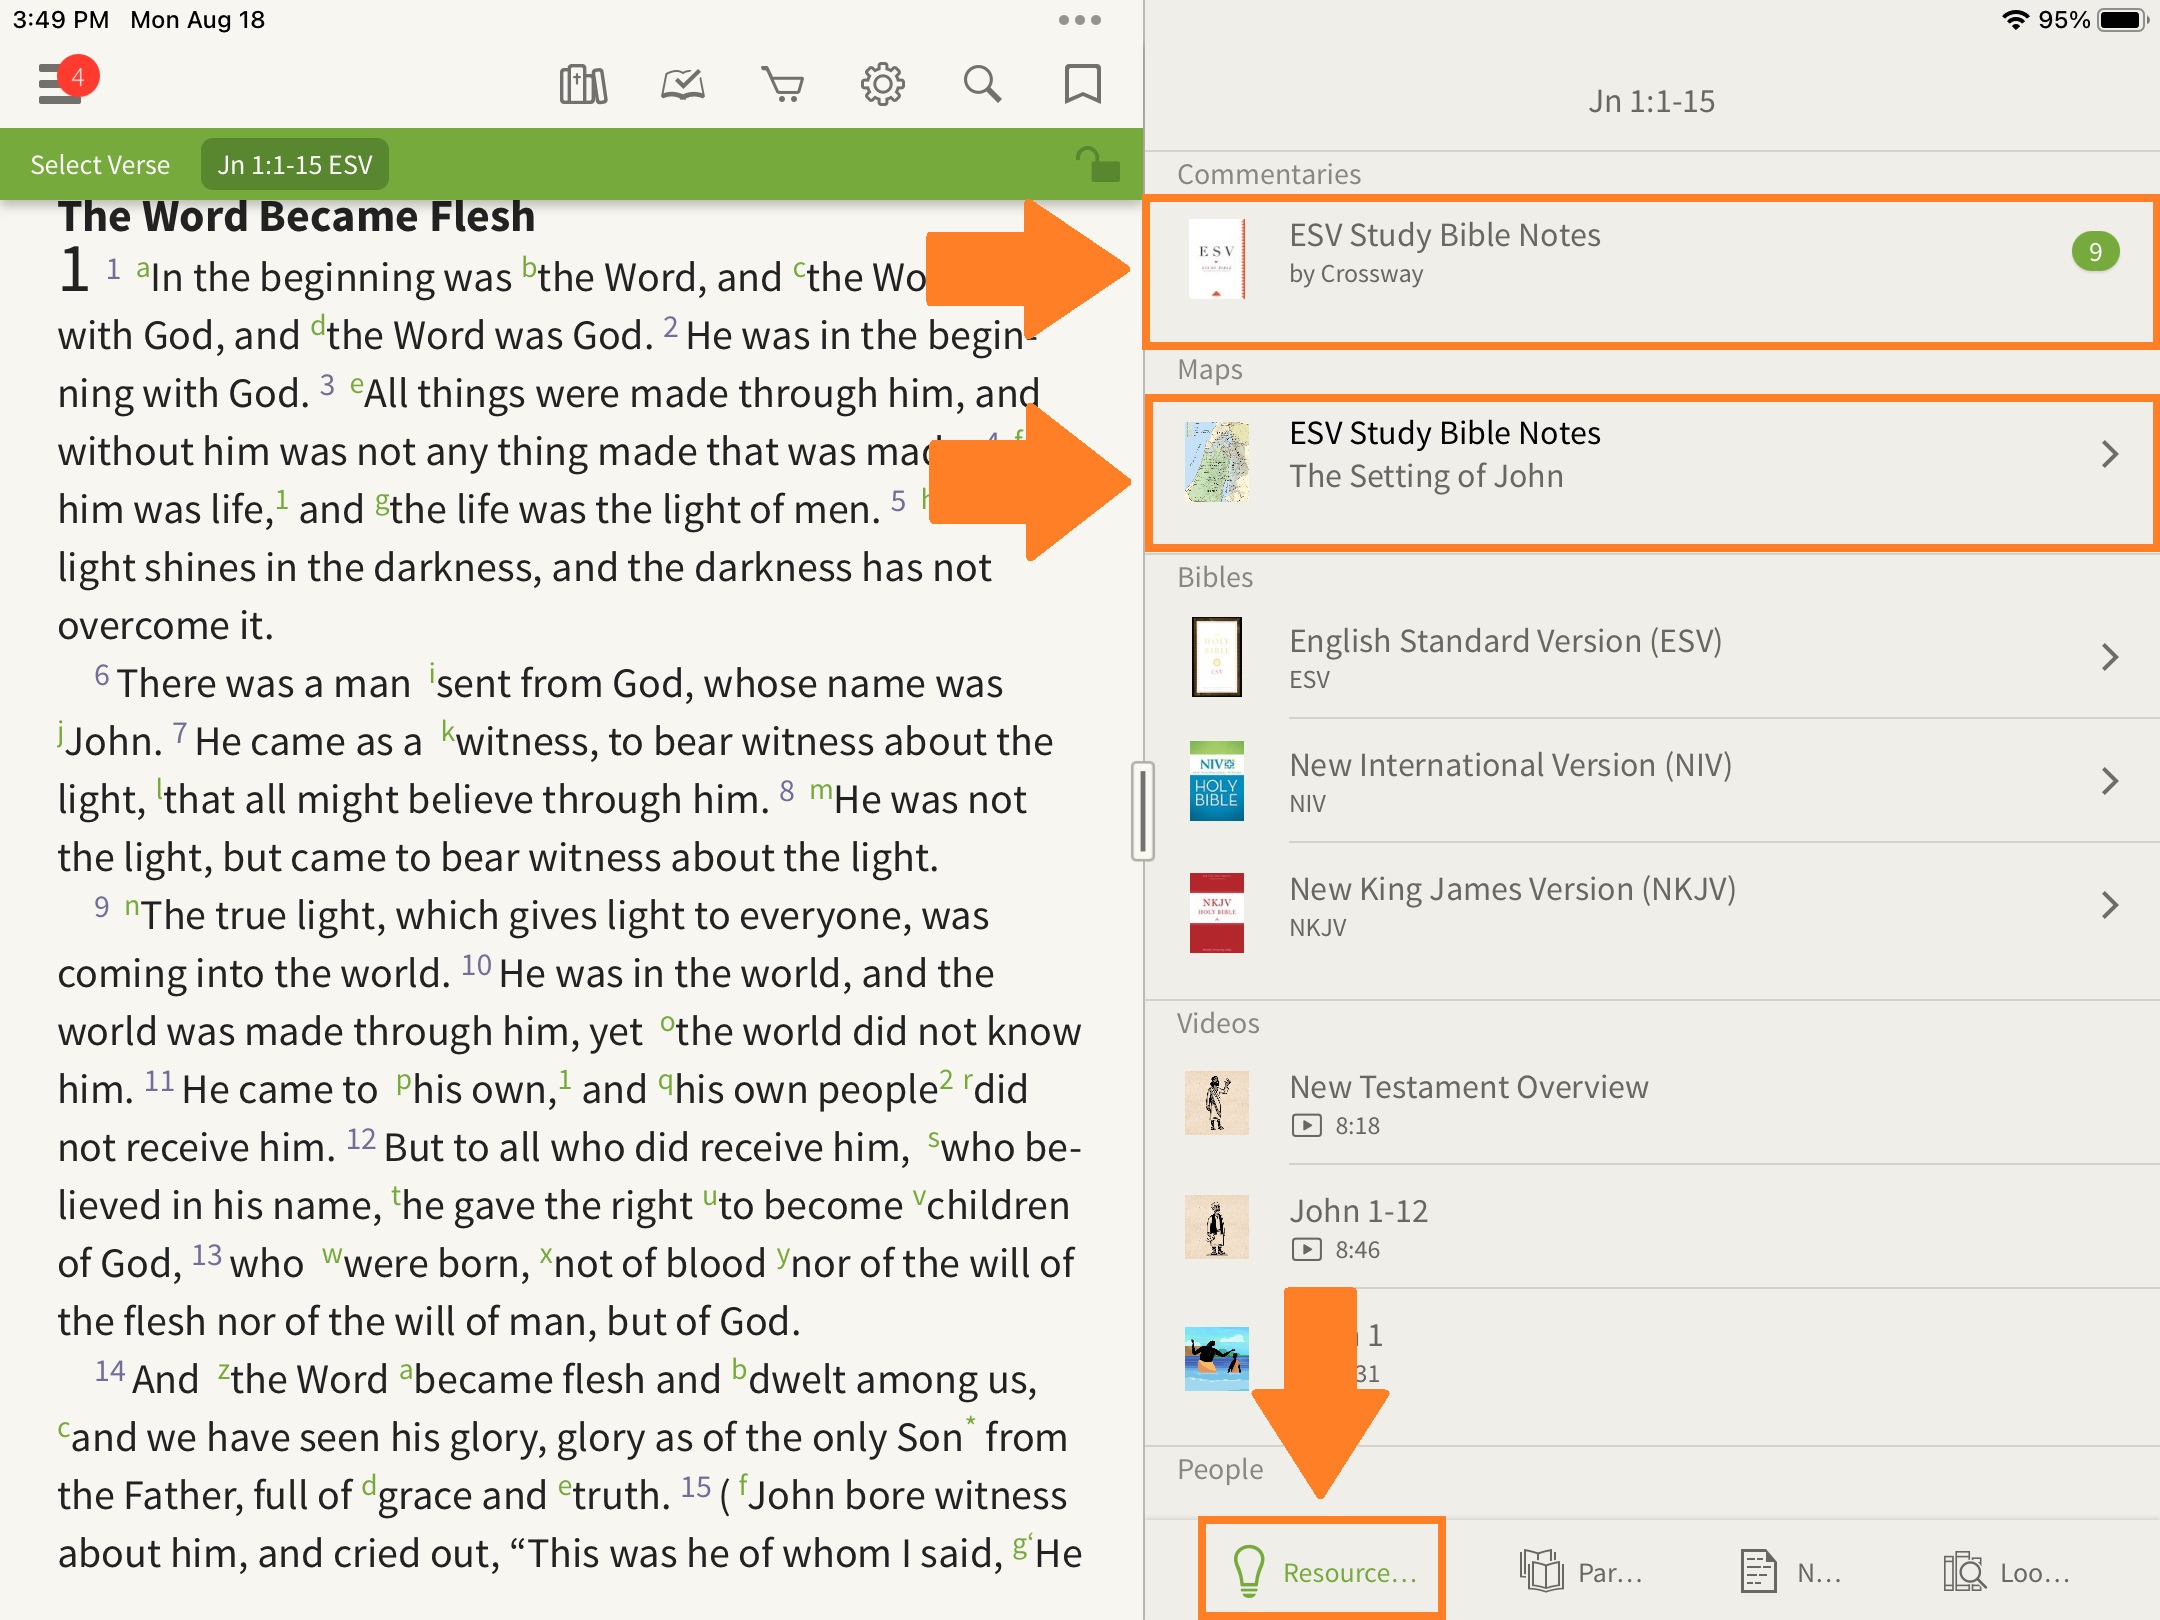Screen dimensions: 2160x1620
Task: Open New International Version (NIV)
Action: coord(1650,781)
